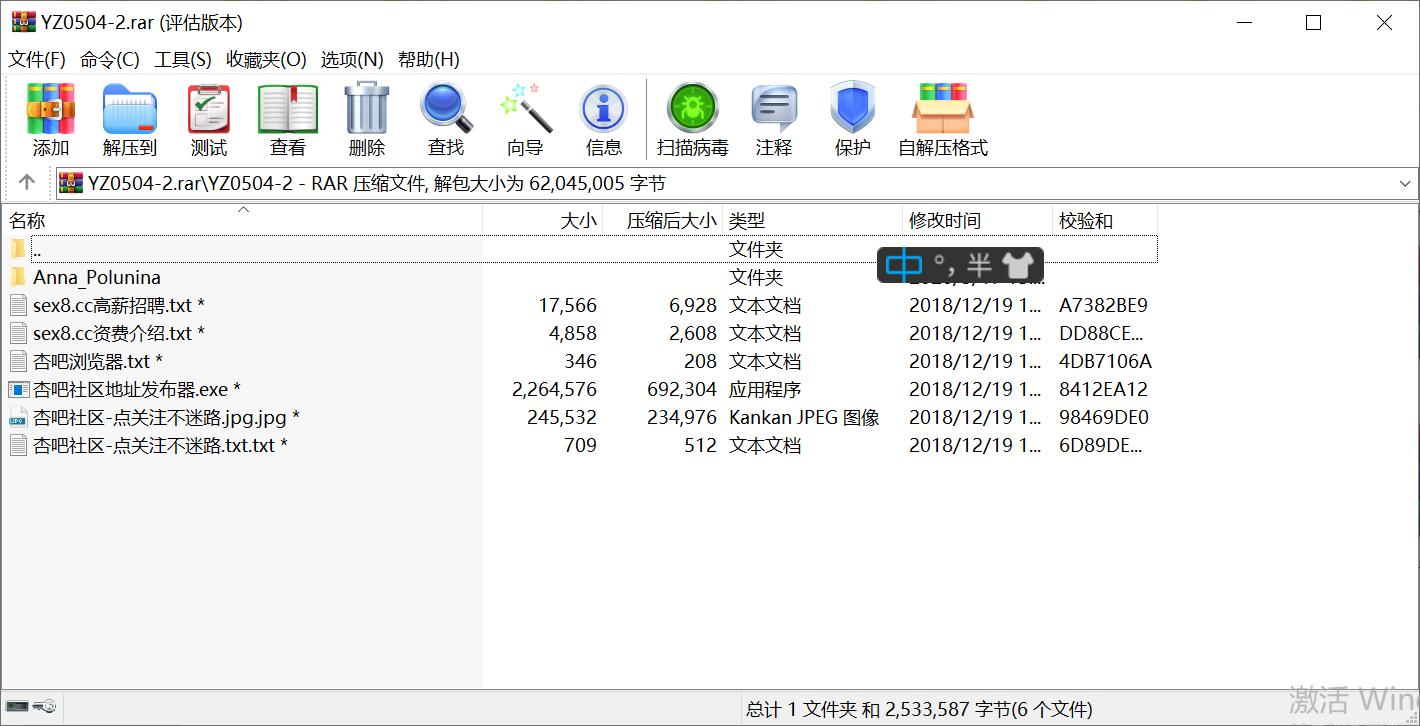Click the checksum value 4DB7106A
The image size is (1420, 726).
(1106, 361)
